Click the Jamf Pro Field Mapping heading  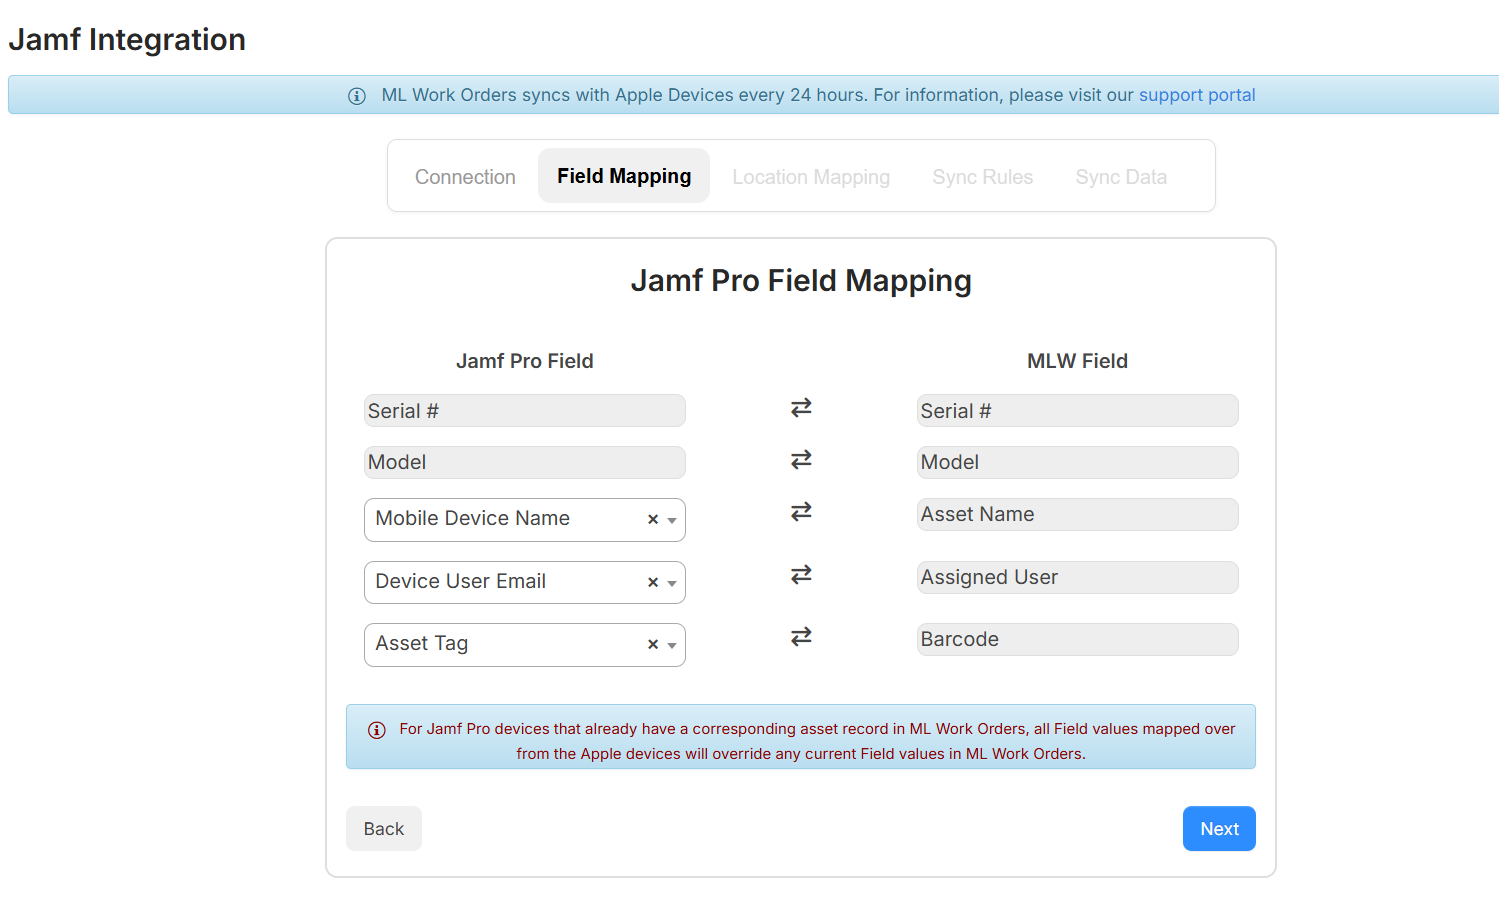[801, 281]
